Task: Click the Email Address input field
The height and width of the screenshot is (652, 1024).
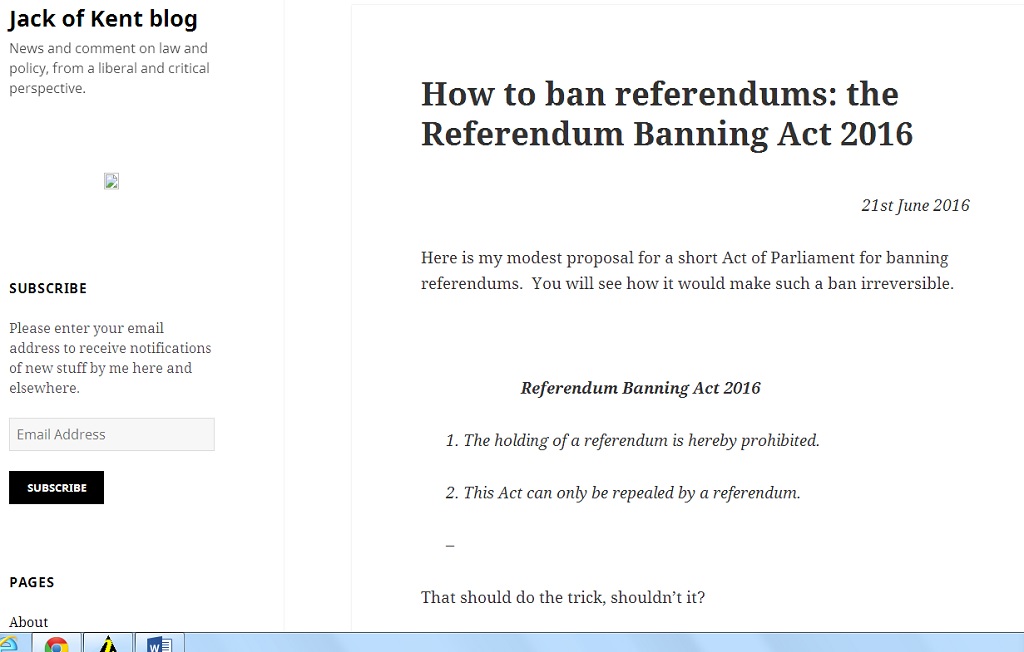Action: click(x=112, y=435)
